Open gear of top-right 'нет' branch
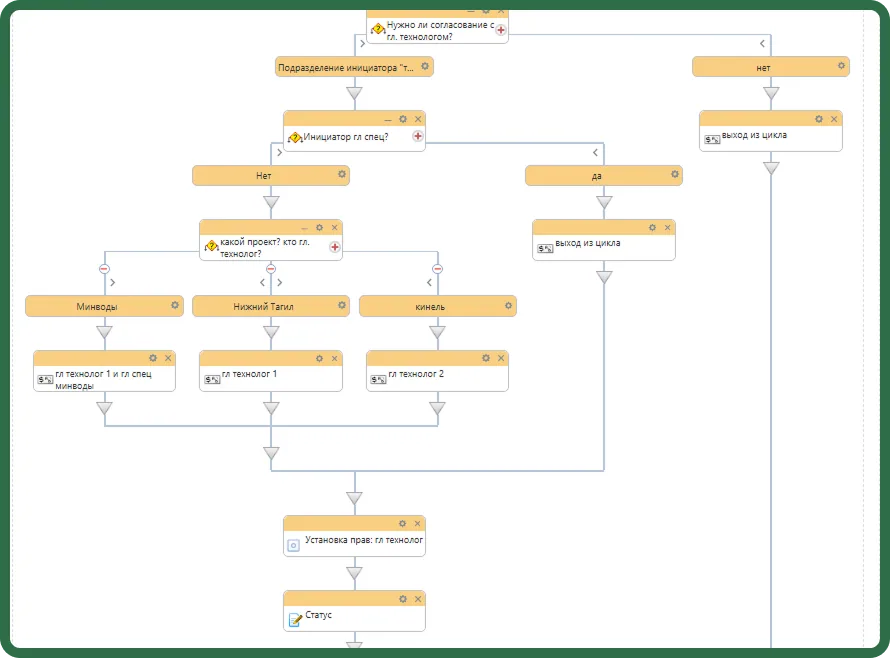The height and width of the screenshot is (658, 890). (x=841, y=66)
